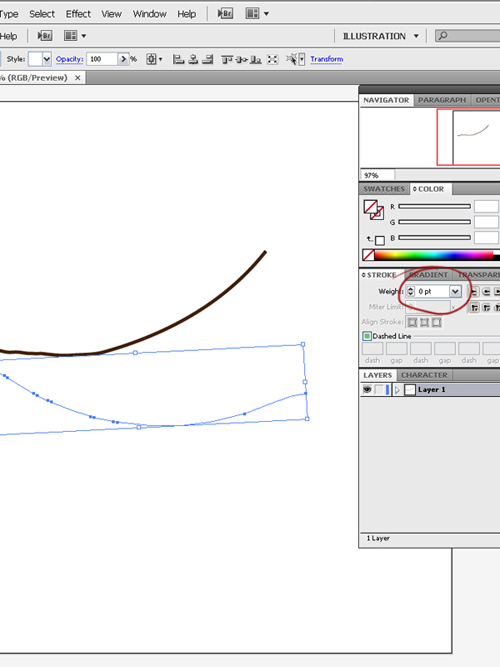
Task: Click the None swatch beside color spectrum
Action: click(368, 255)
